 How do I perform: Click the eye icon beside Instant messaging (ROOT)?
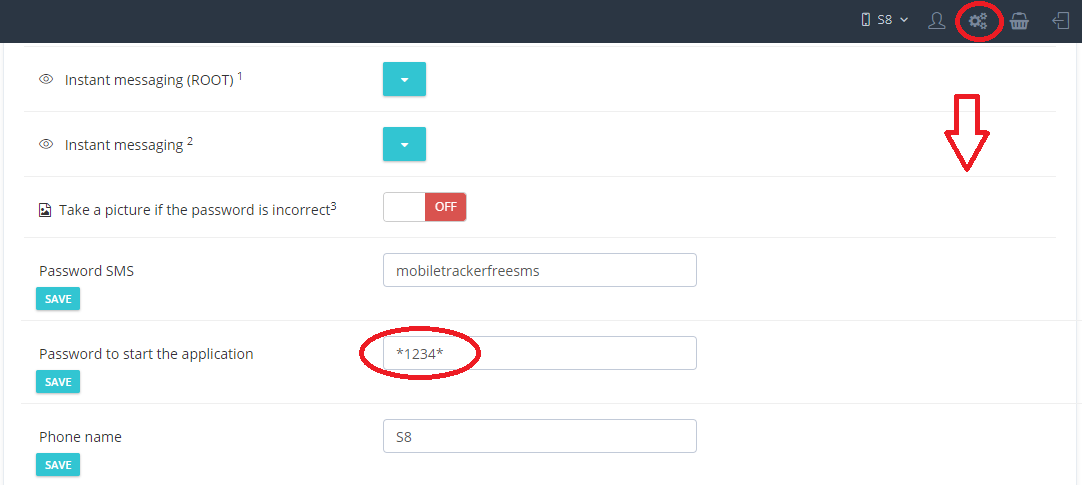click(x=46, y=79)
